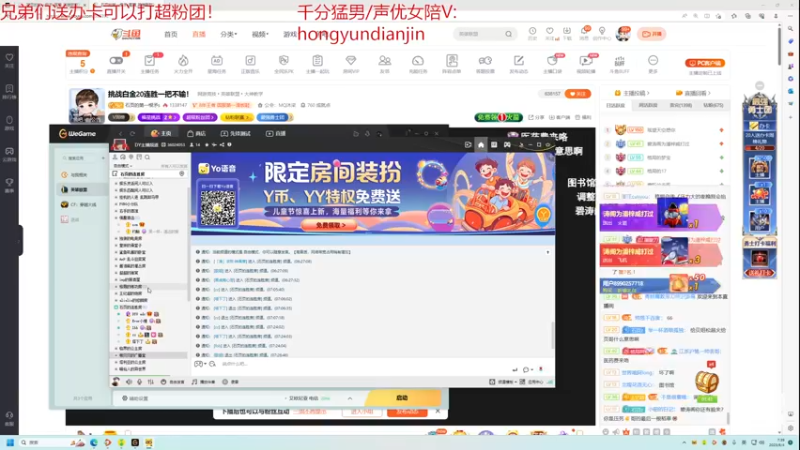Expand the 视频 video dropdown in nav
The width and height of the screenshot is (800, 450).
point(260,34)
